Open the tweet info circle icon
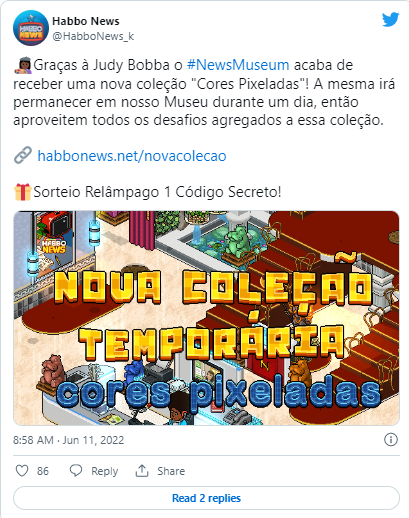This screenshot has width=409, height=518. (x=391, y=440)
